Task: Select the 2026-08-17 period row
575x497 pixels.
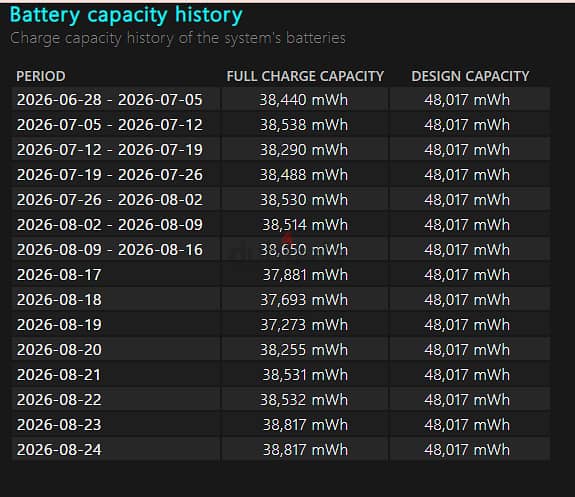Action: 281,274
